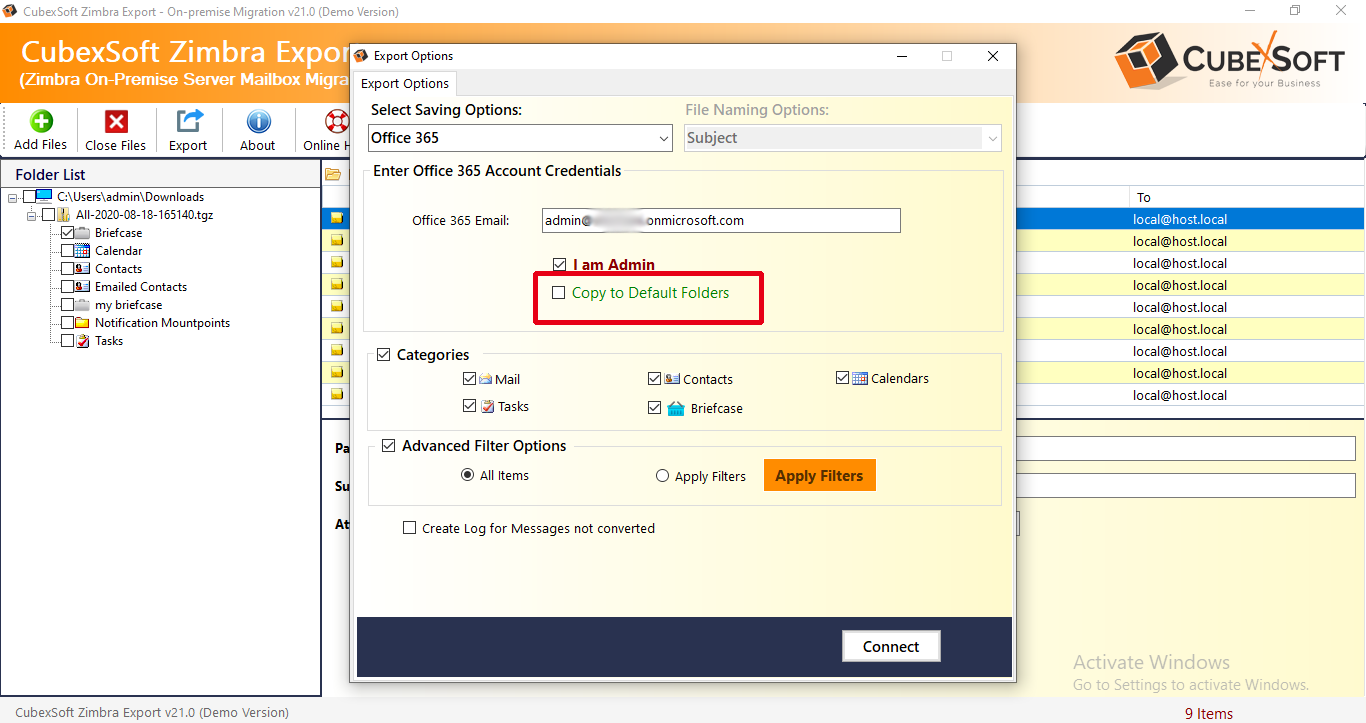Click the Emailed Contacts icon in tree
Screen dimensions: 1366x723
click(82, 287)
